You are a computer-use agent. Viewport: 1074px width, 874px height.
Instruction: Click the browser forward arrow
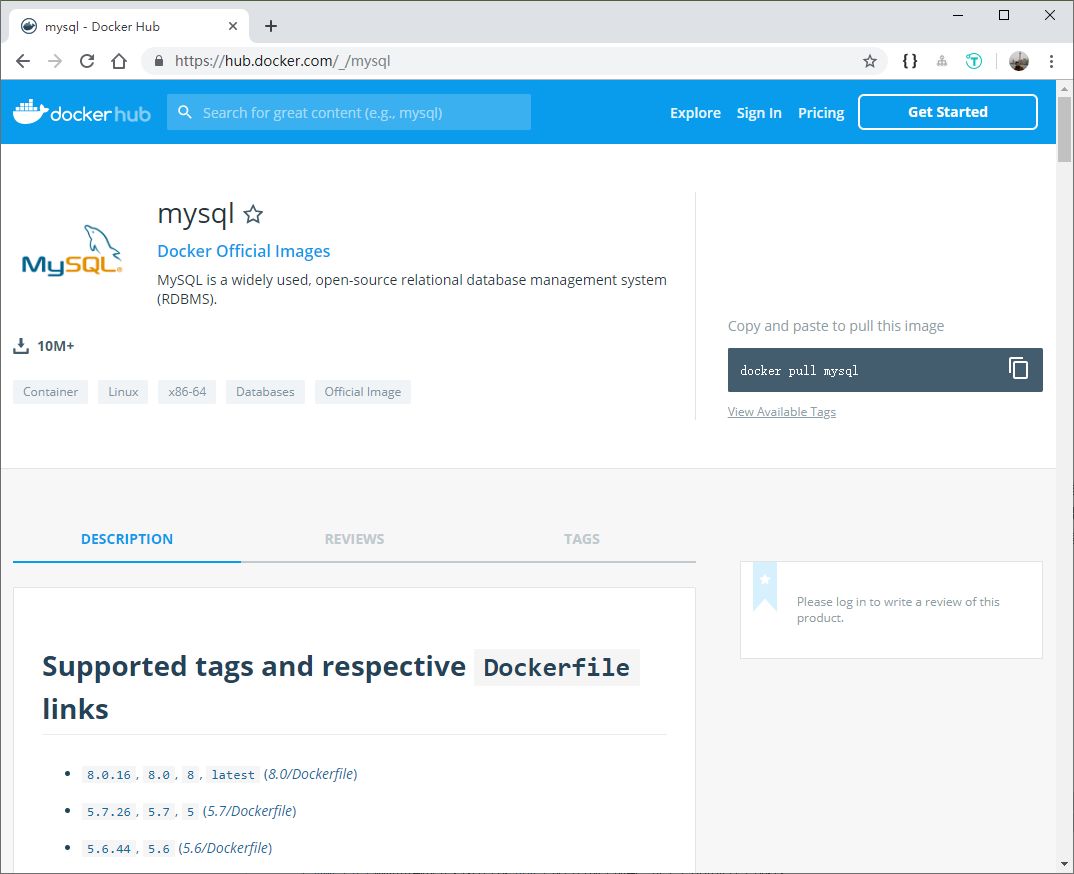tap(55, 61)
